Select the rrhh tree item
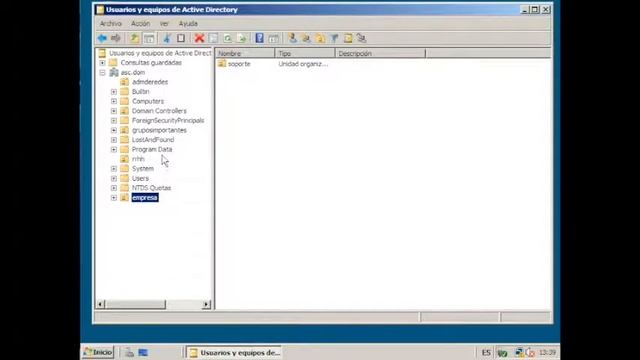This screenshot has height=360, width=640. tap(138, 159)
